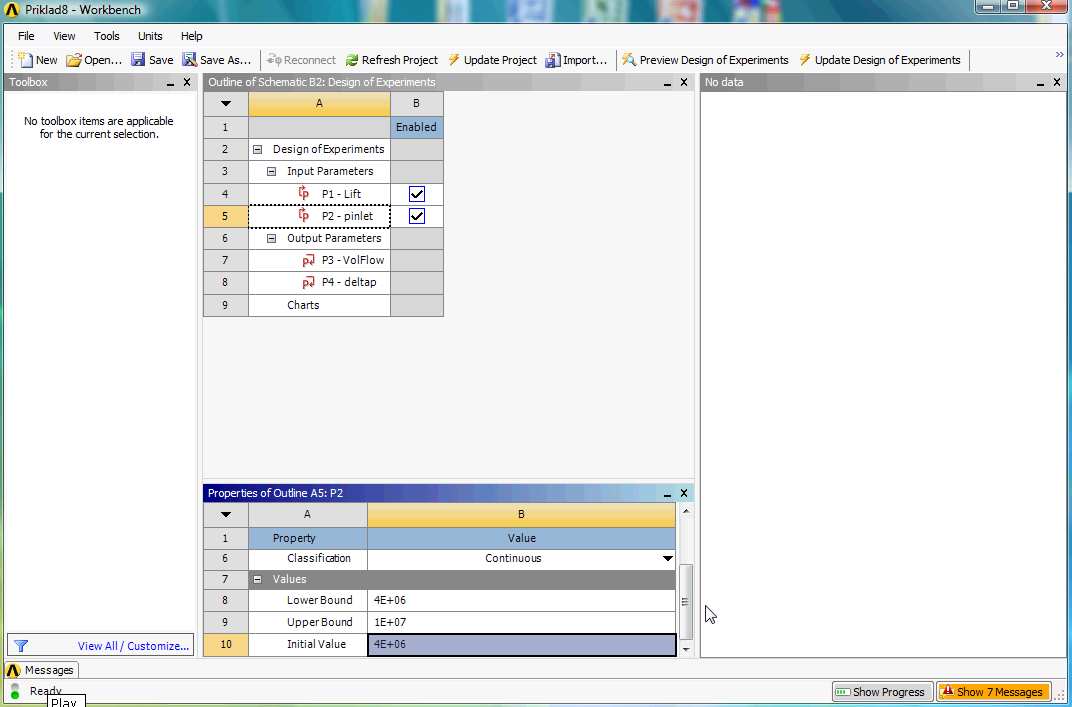The height and width of the screenshot is (707, 1072).
Task: Click the Upper Bound value field
Action: (522, 622)
